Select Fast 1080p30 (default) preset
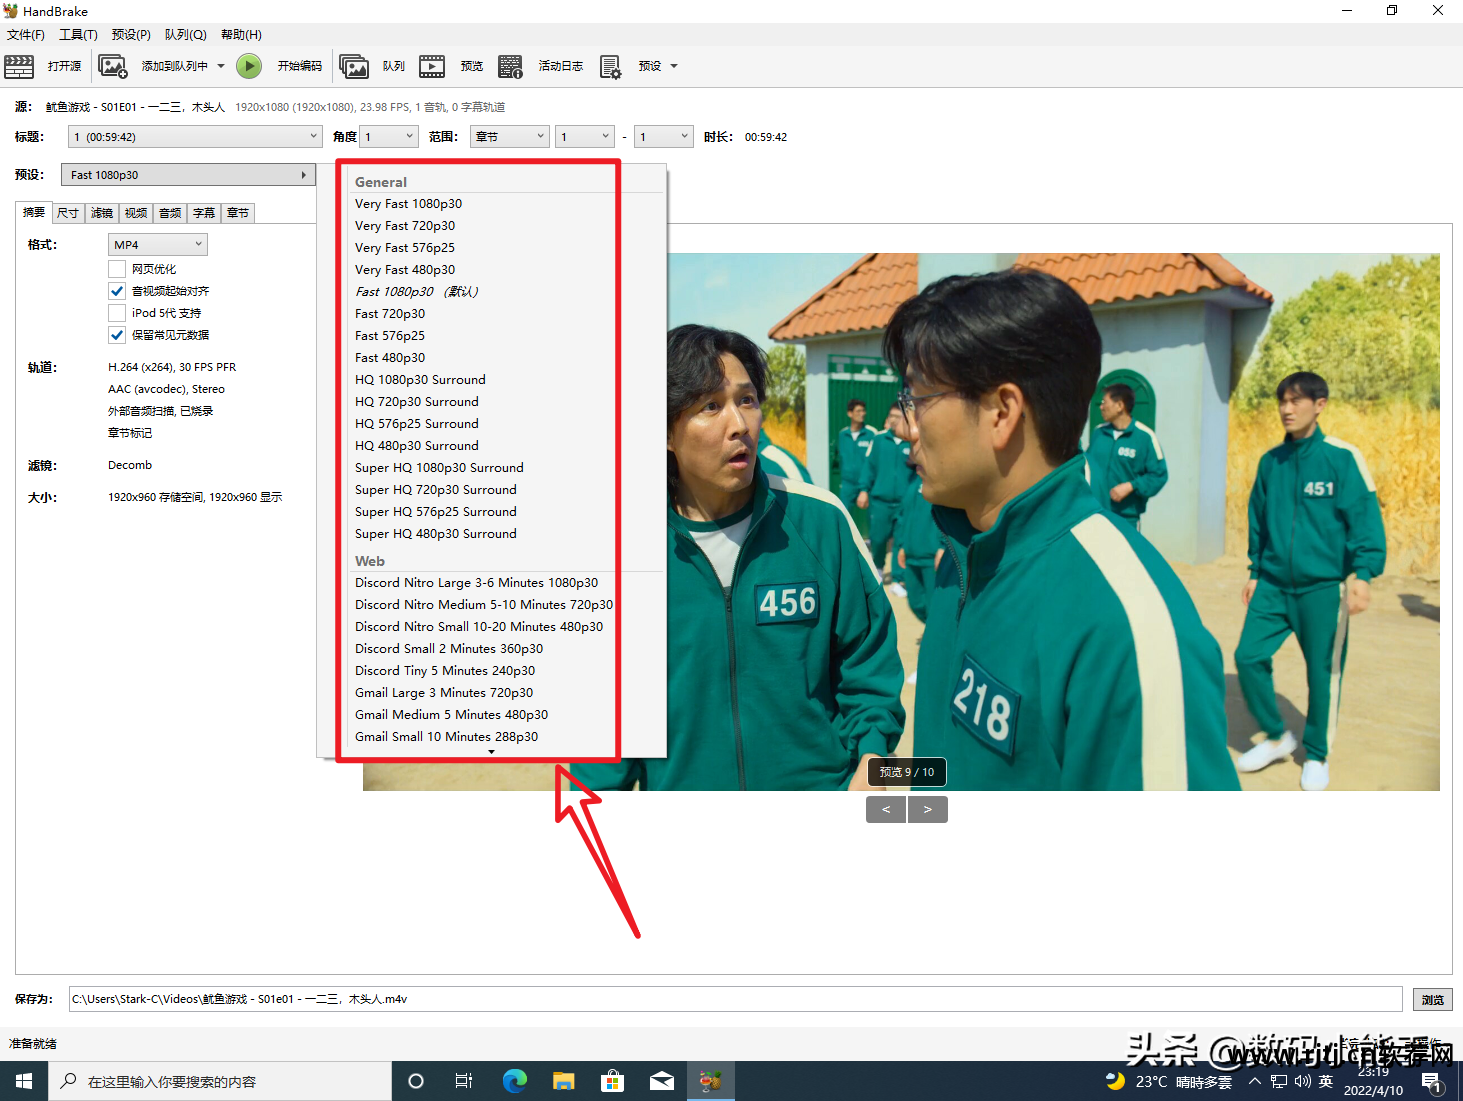The image size is (1463, 1101). (x=416, y=292)
